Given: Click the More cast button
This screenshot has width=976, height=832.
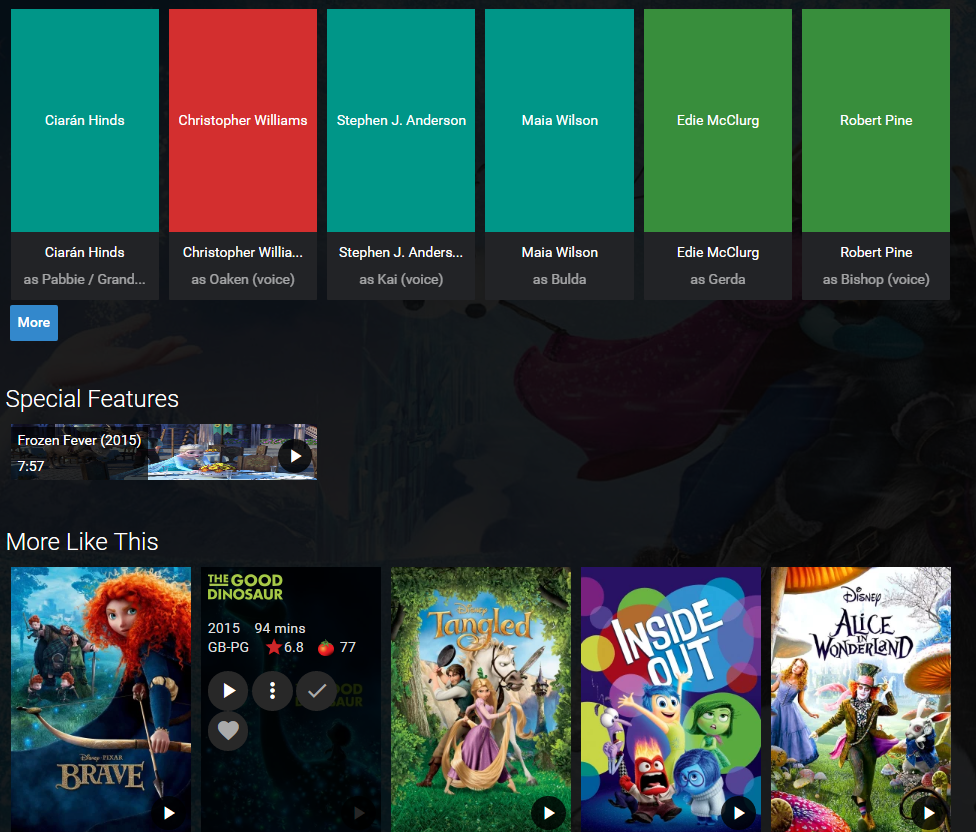Looking at the screenshot, I should pyautogui.click(x=34, y=323).
